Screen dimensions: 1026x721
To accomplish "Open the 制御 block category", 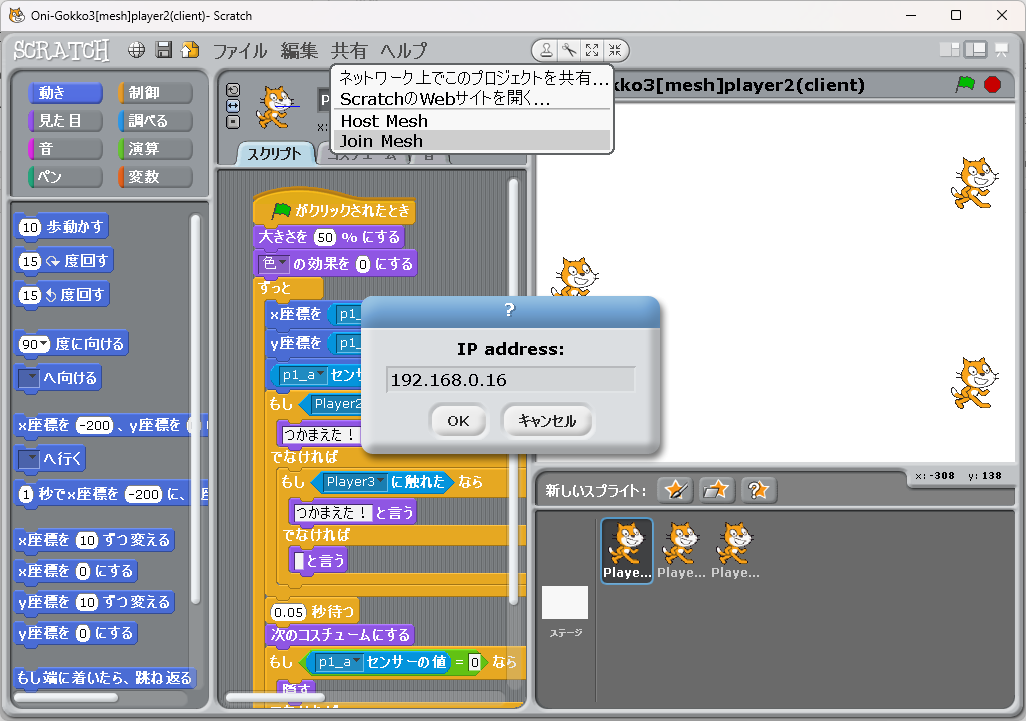I will tap(155, 93).
